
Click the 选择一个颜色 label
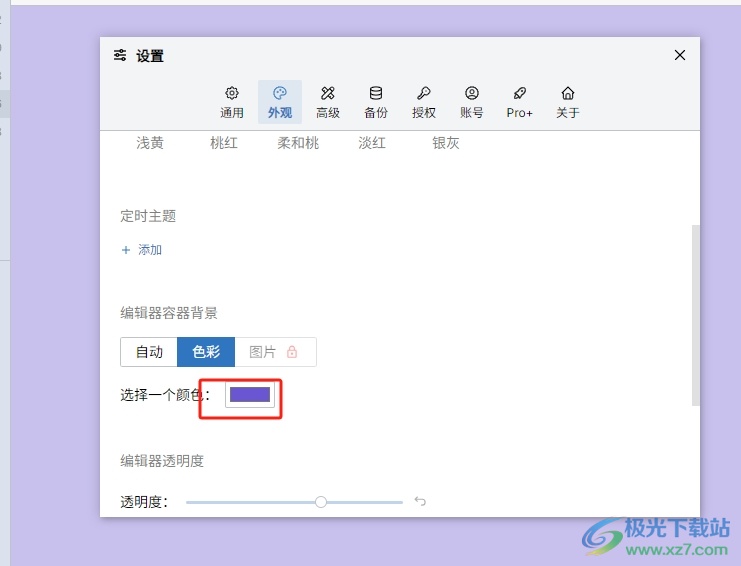[164, 394]
